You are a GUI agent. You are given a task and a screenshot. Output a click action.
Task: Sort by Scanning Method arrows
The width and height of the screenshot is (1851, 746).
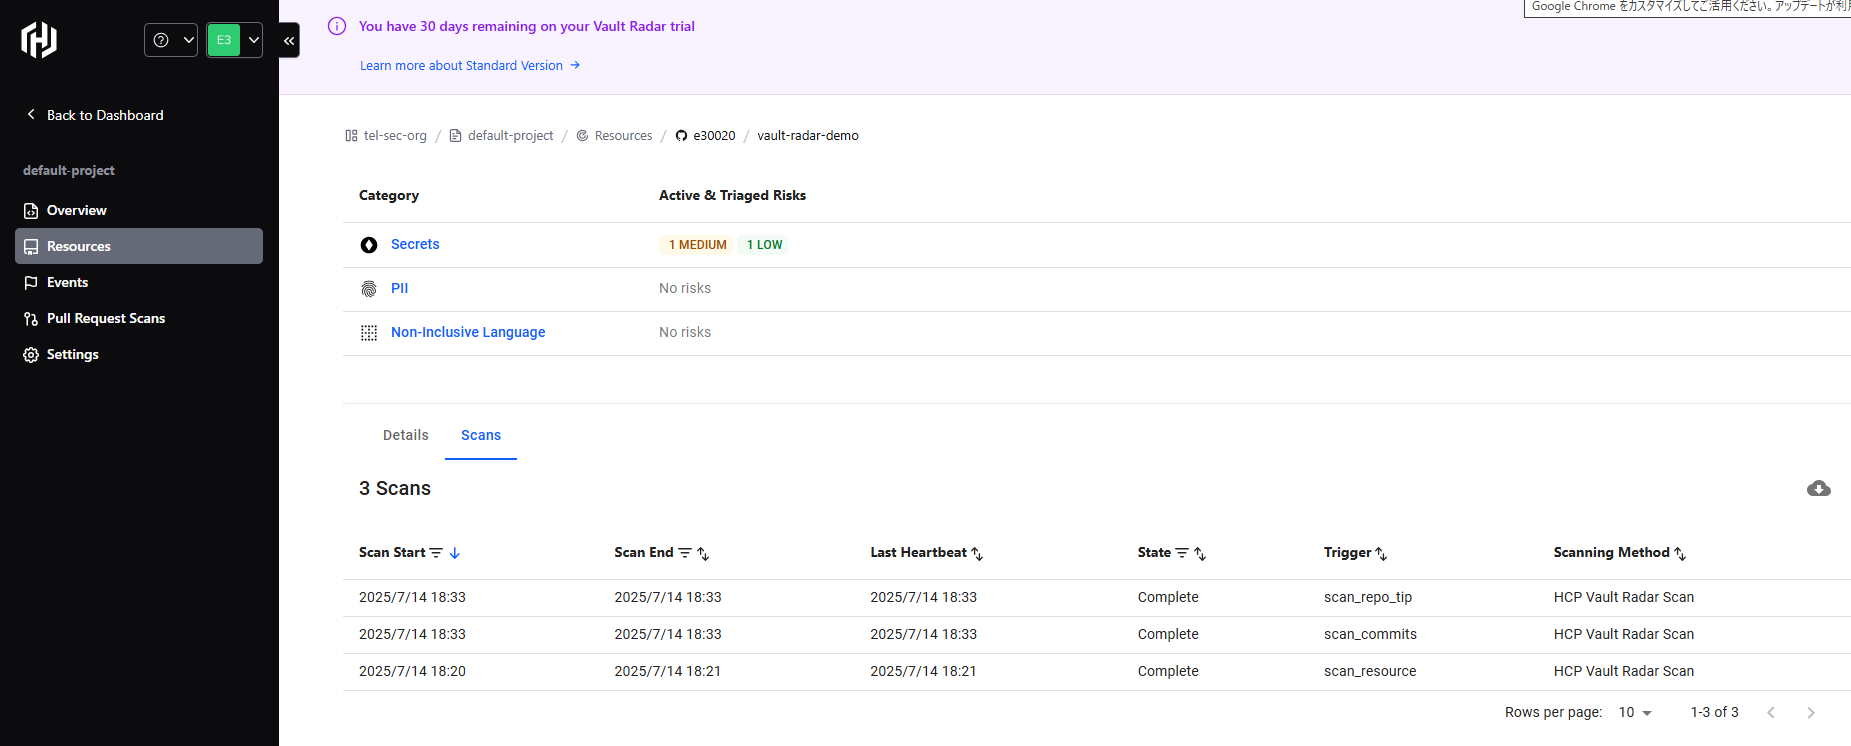[1680, 553]
